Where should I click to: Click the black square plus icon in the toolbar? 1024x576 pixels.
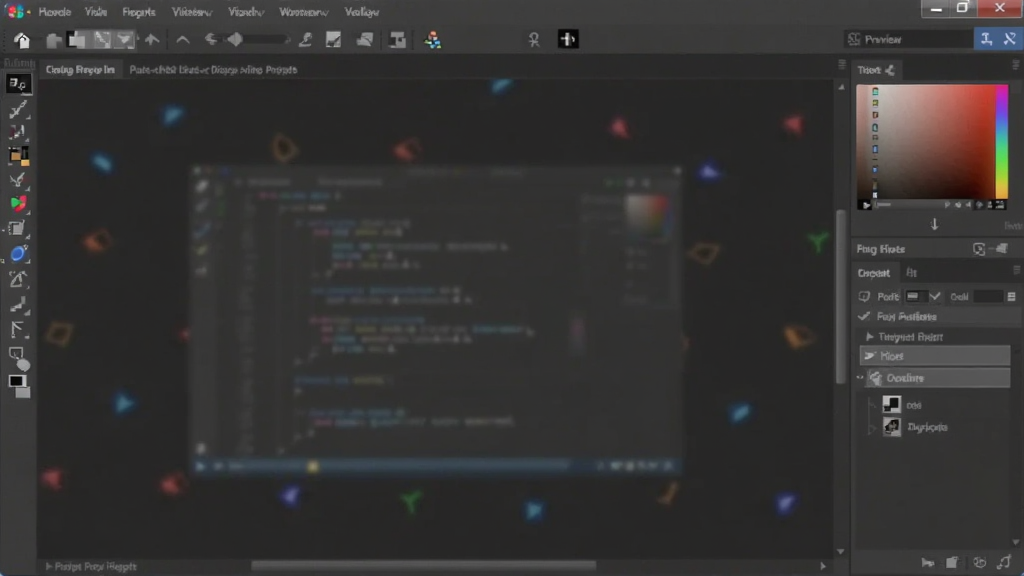coord(568,39)
